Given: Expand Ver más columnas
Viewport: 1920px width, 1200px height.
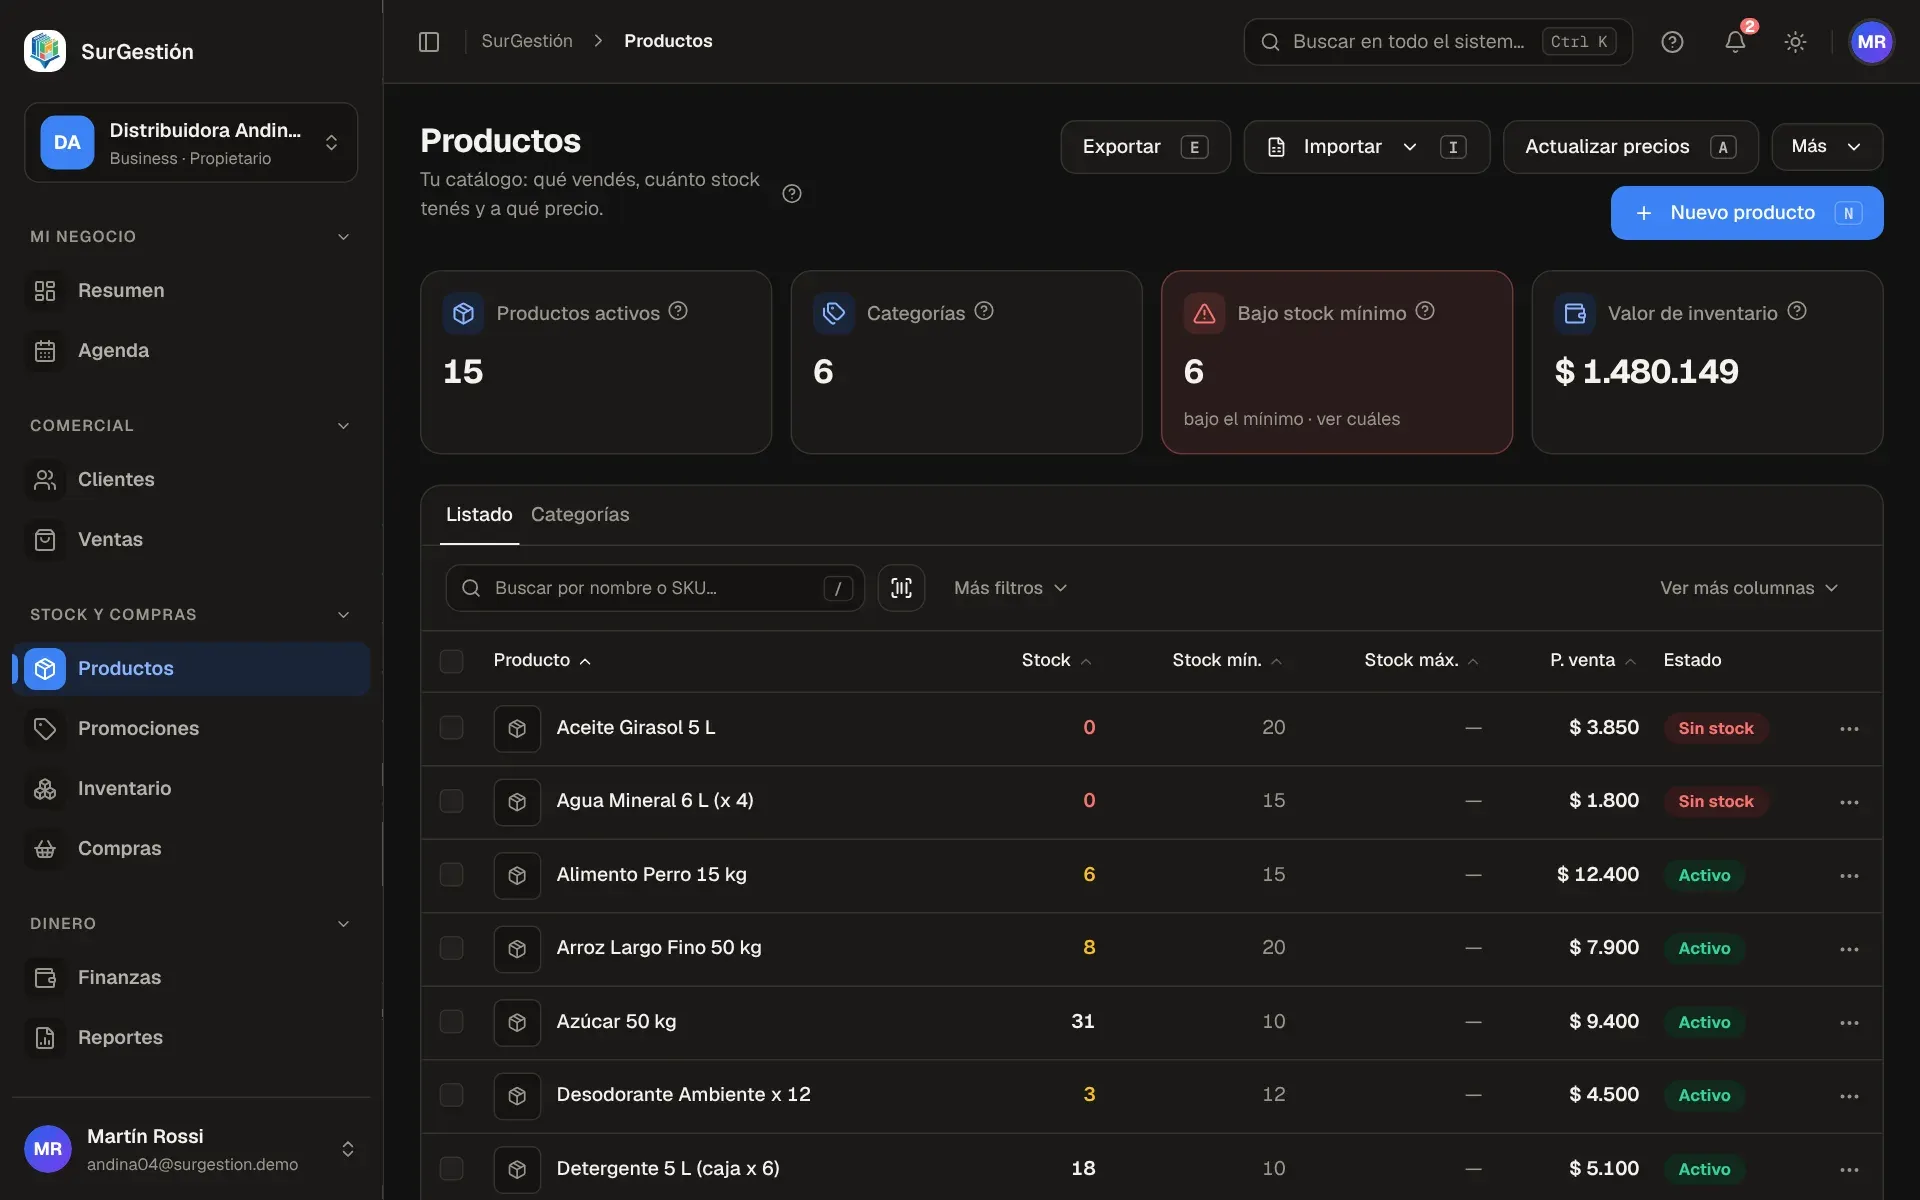Looking at the screenshot, I should pyautogui.click(x=1749, y=588).
